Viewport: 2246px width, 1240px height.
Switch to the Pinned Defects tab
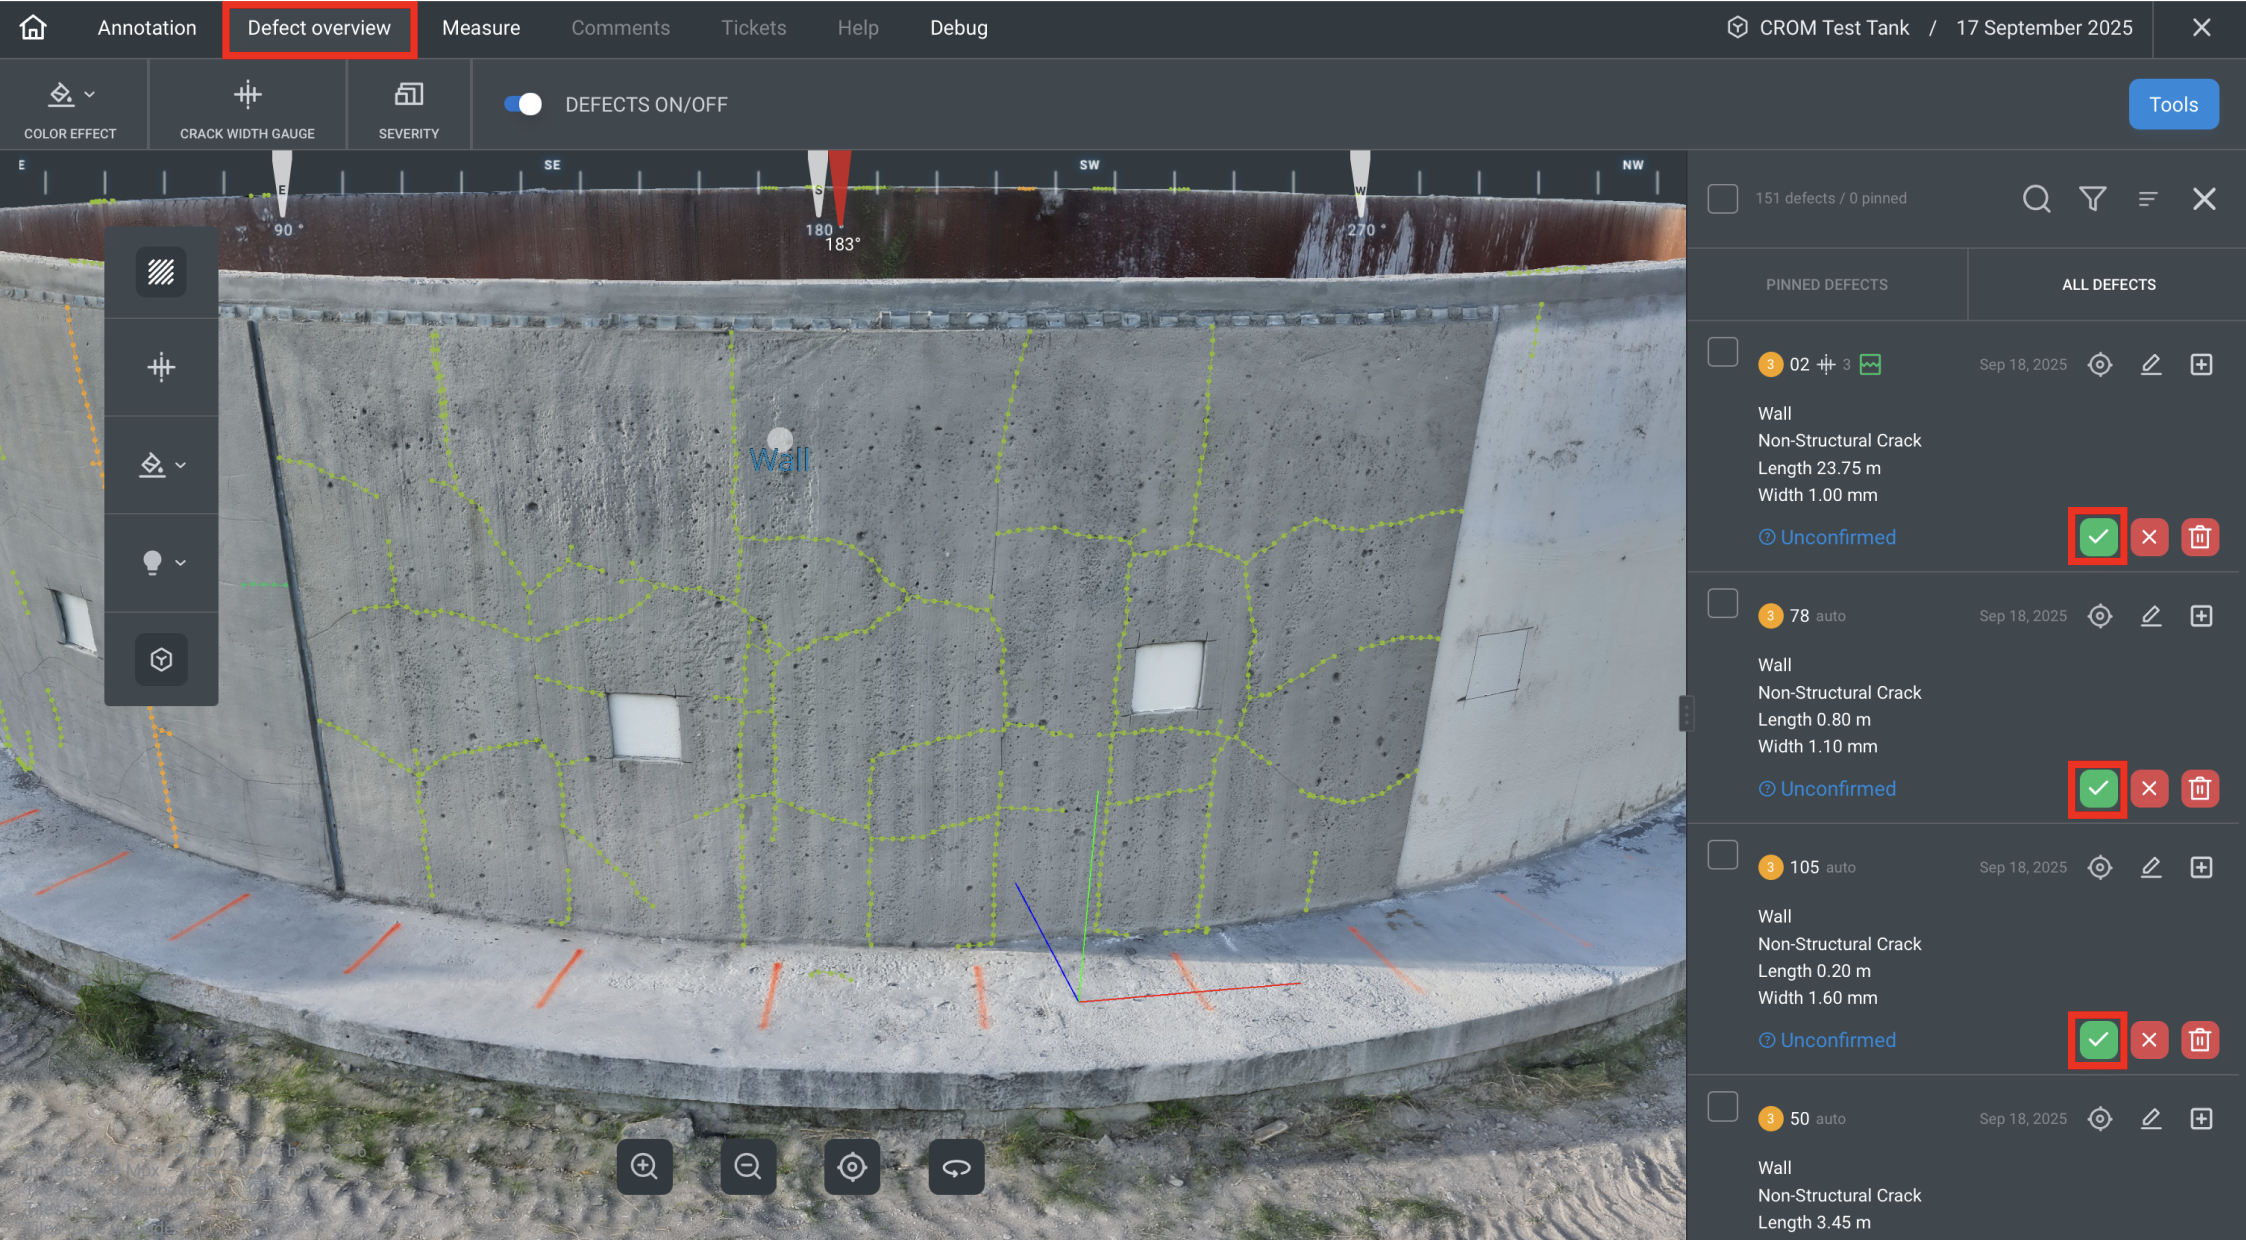click(1826, 285)
